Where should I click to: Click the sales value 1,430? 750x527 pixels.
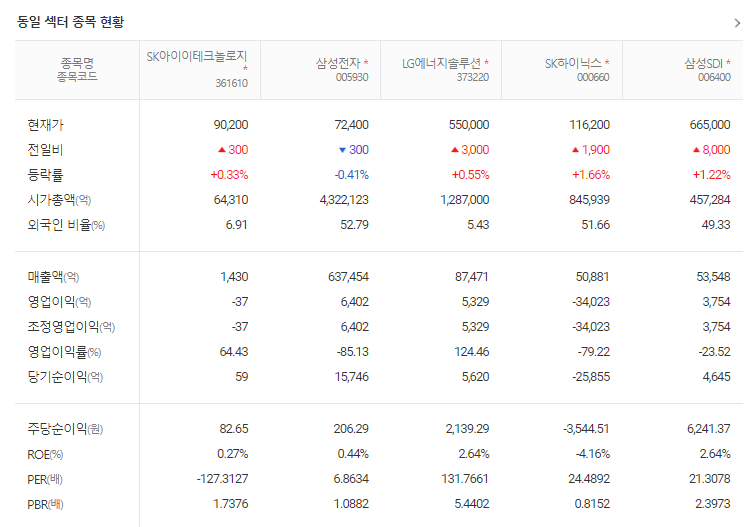(234, 276)
